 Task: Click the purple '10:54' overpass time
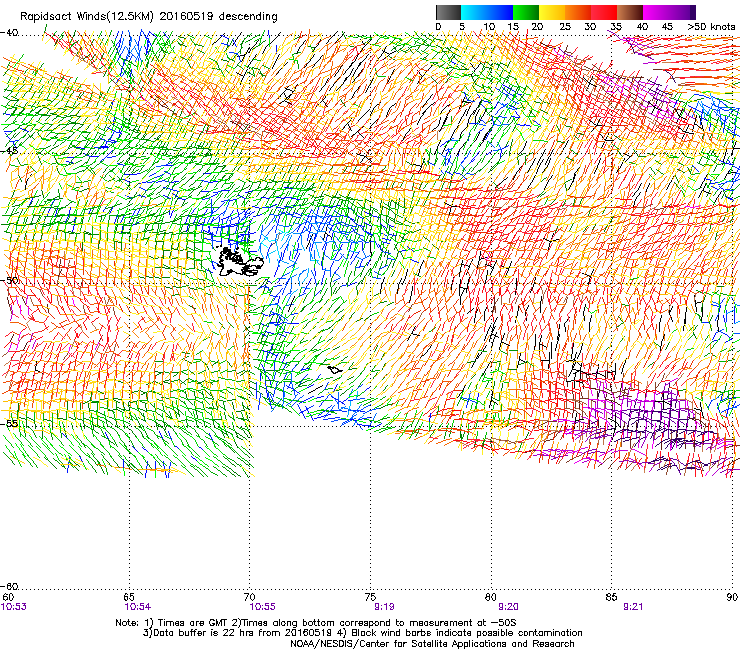tap(137, 607)
